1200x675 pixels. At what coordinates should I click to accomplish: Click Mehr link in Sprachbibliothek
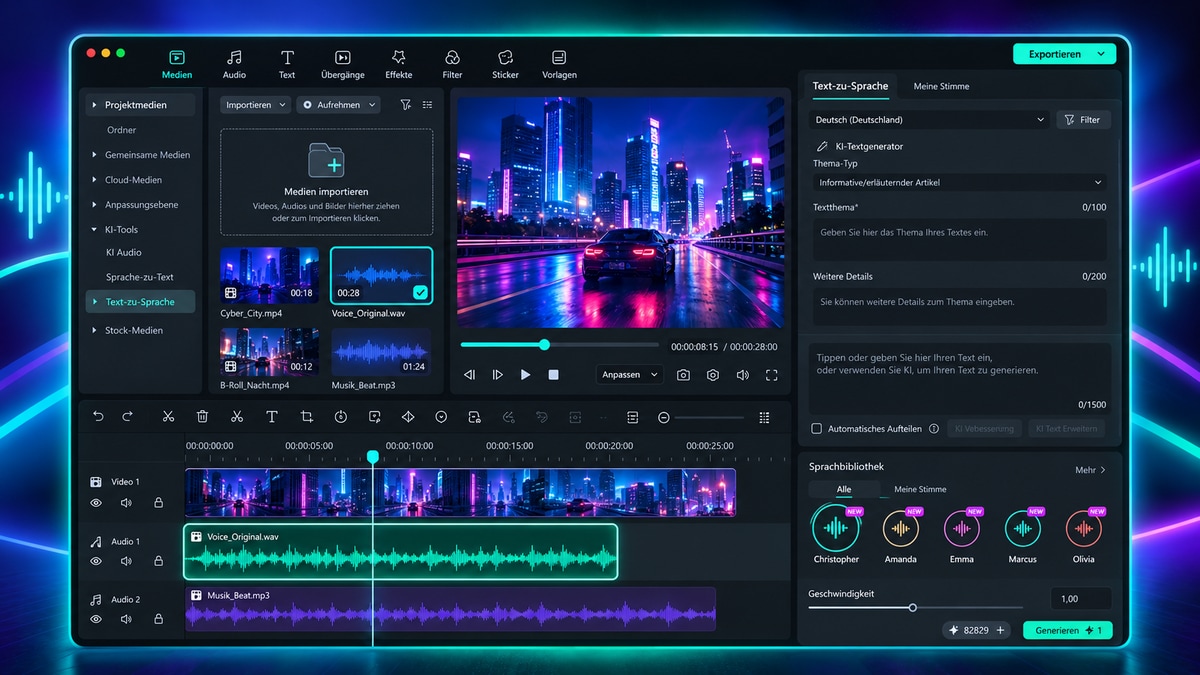coord(1090,469)
